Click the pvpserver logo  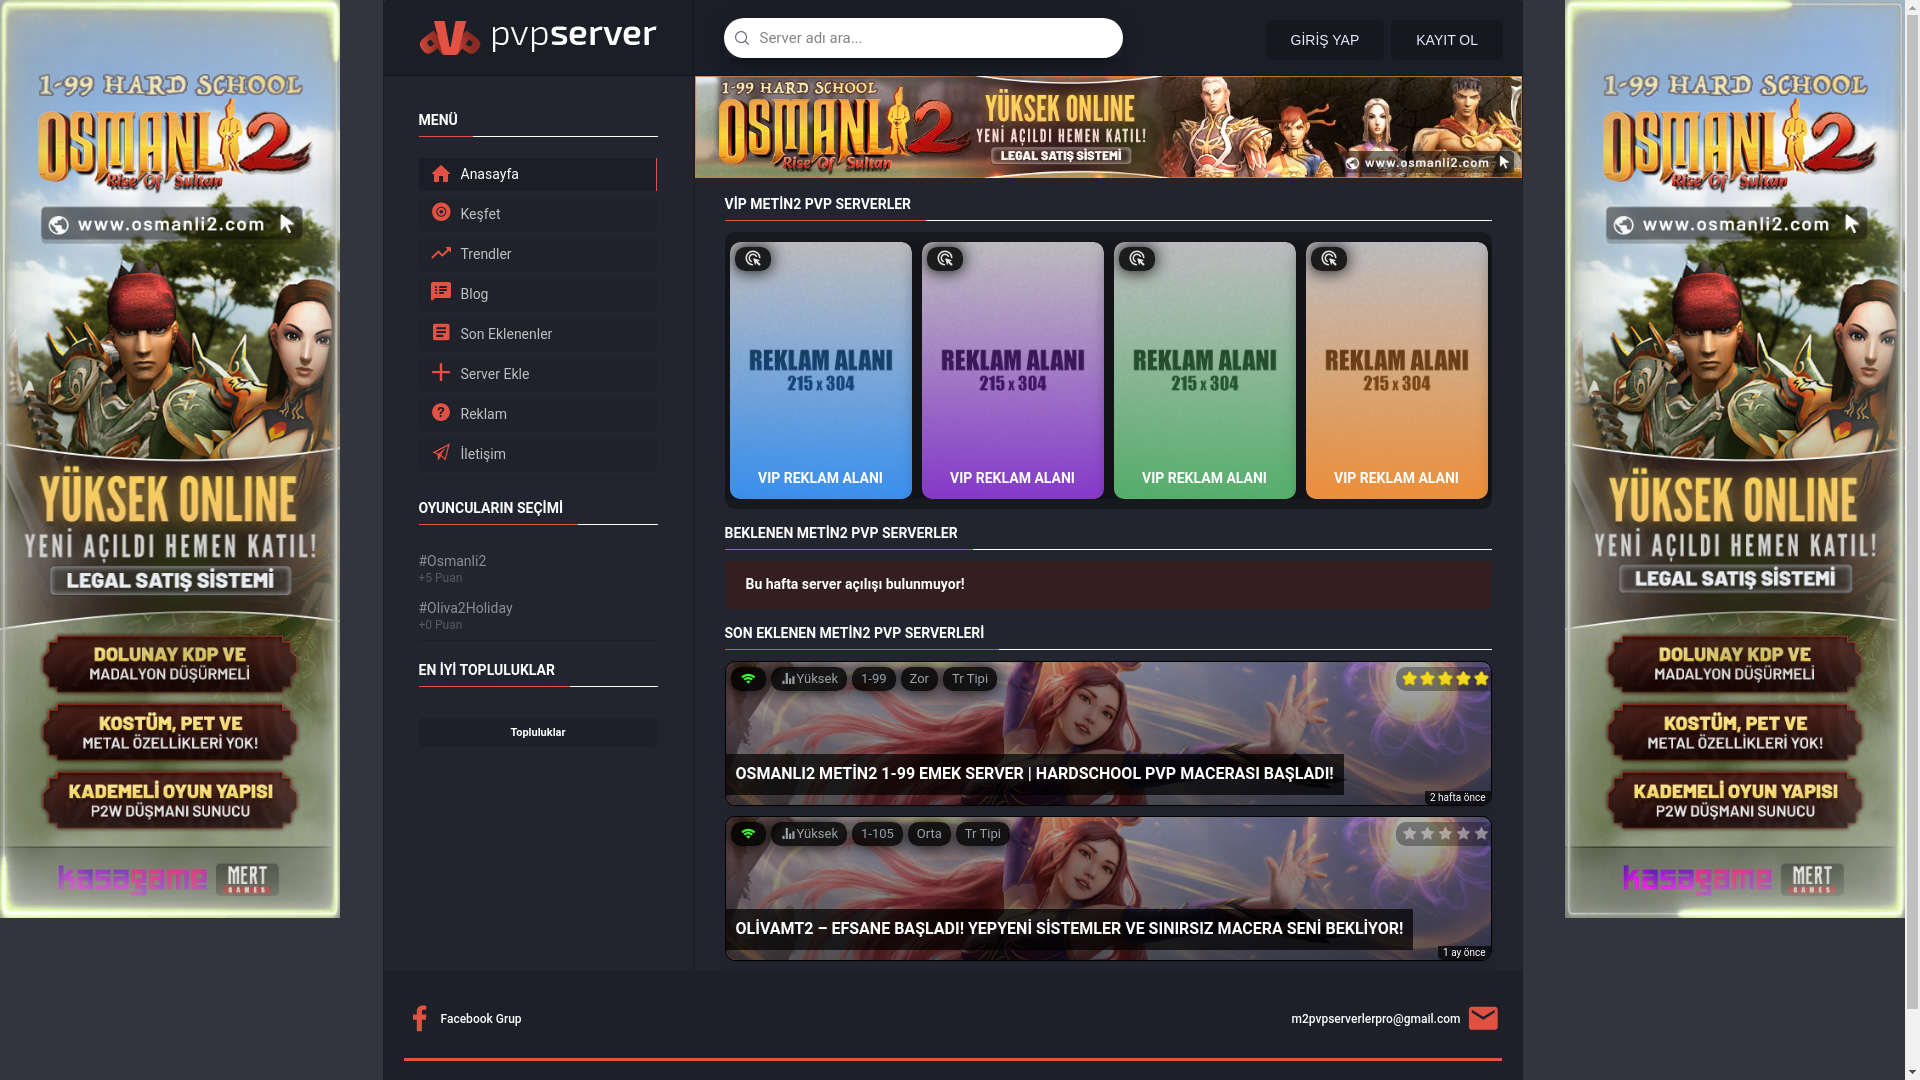(x=537, y=37)
